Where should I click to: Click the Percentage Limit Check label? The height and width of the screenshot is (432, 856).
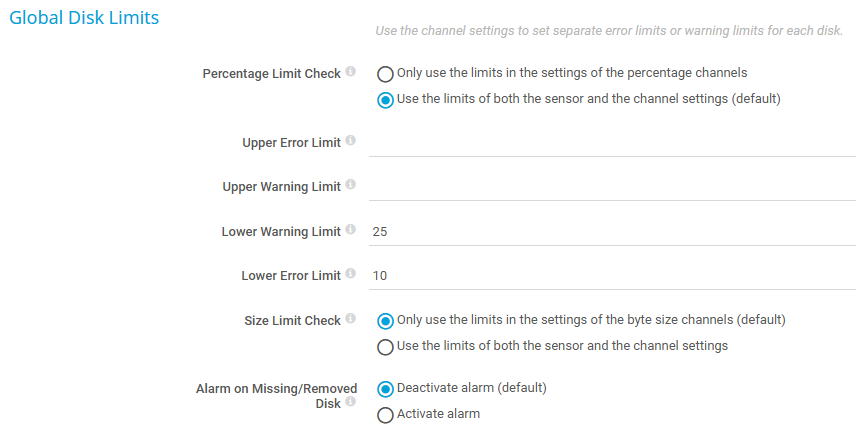point(271,74)
